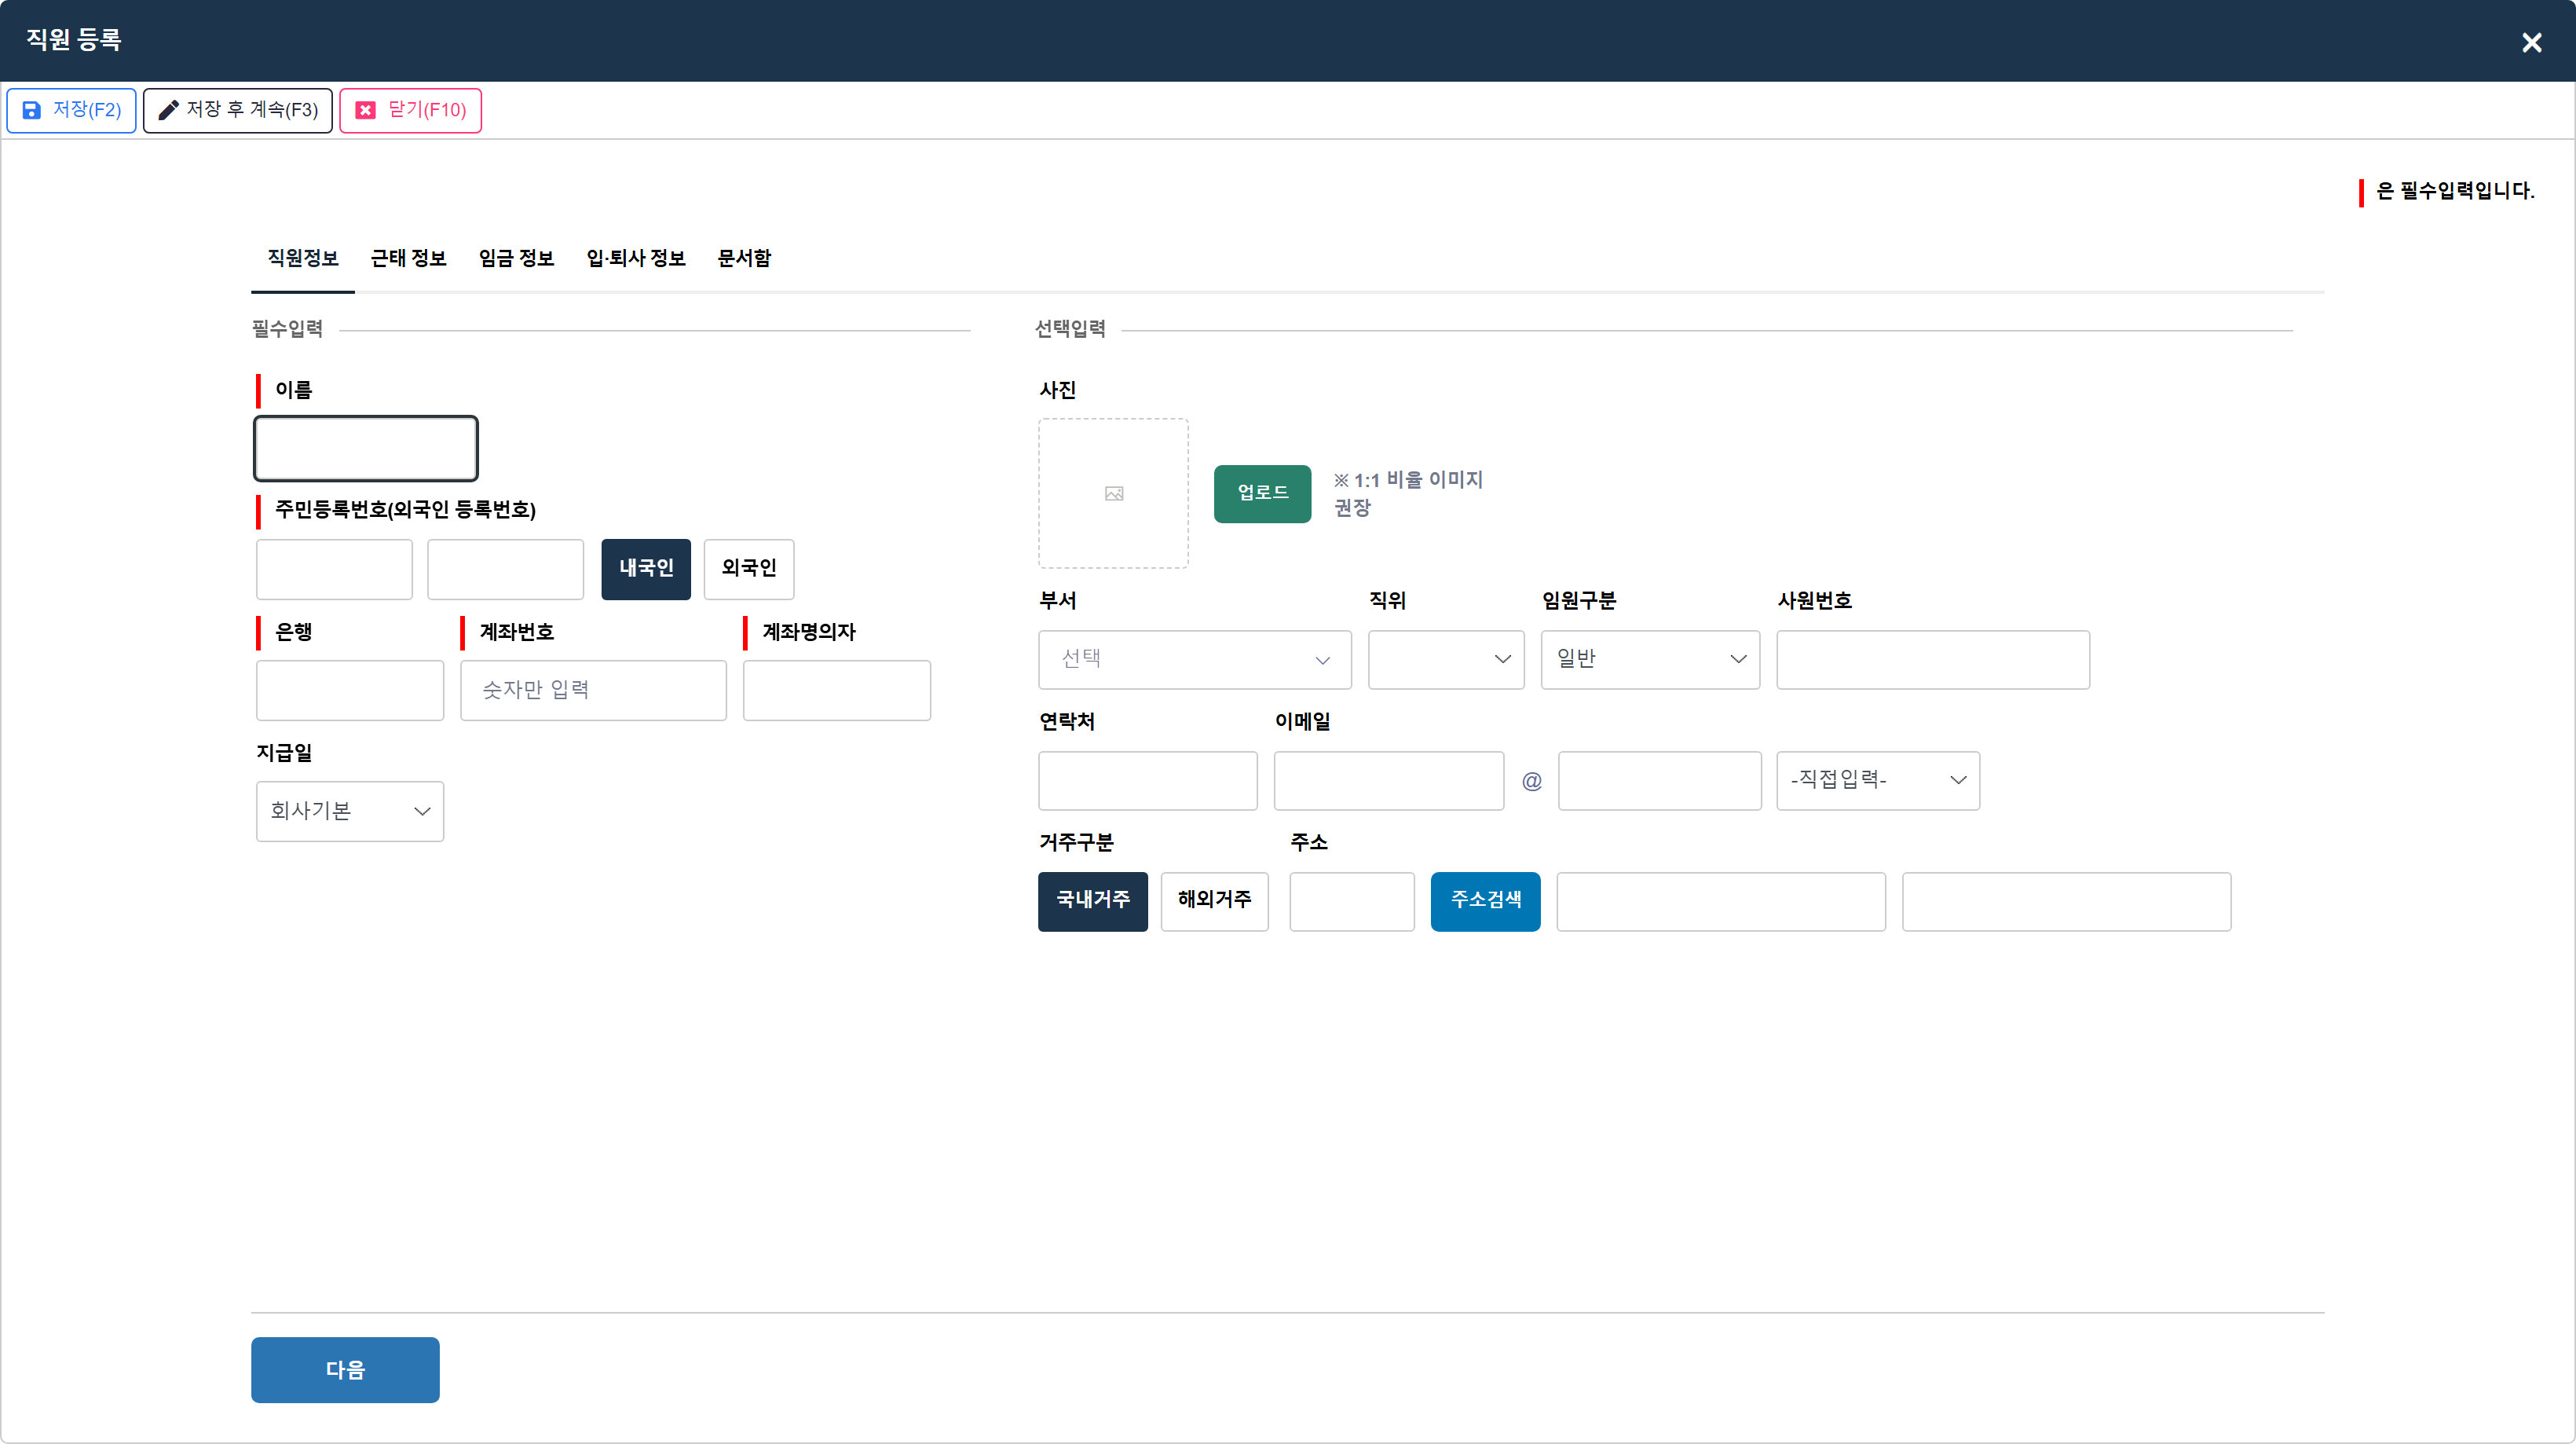
Task: Click the 이메일 ID input field
Action: [x=1388, y=780]
